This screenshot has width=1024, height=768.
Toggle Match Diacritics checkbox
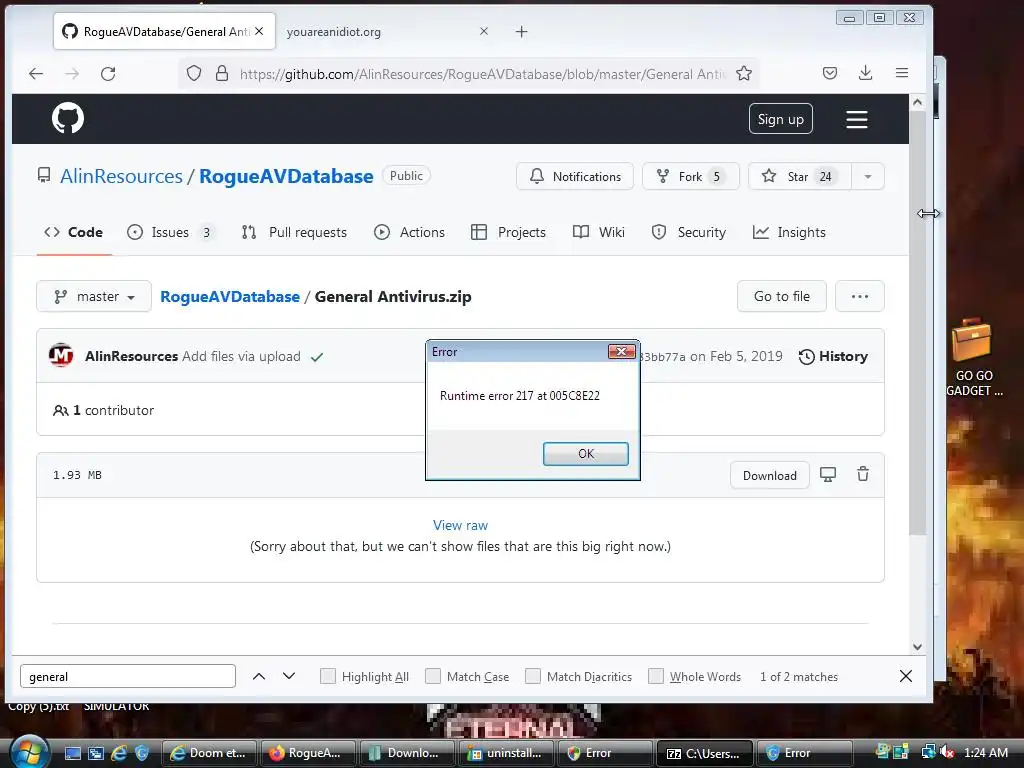tap(533, 676)
